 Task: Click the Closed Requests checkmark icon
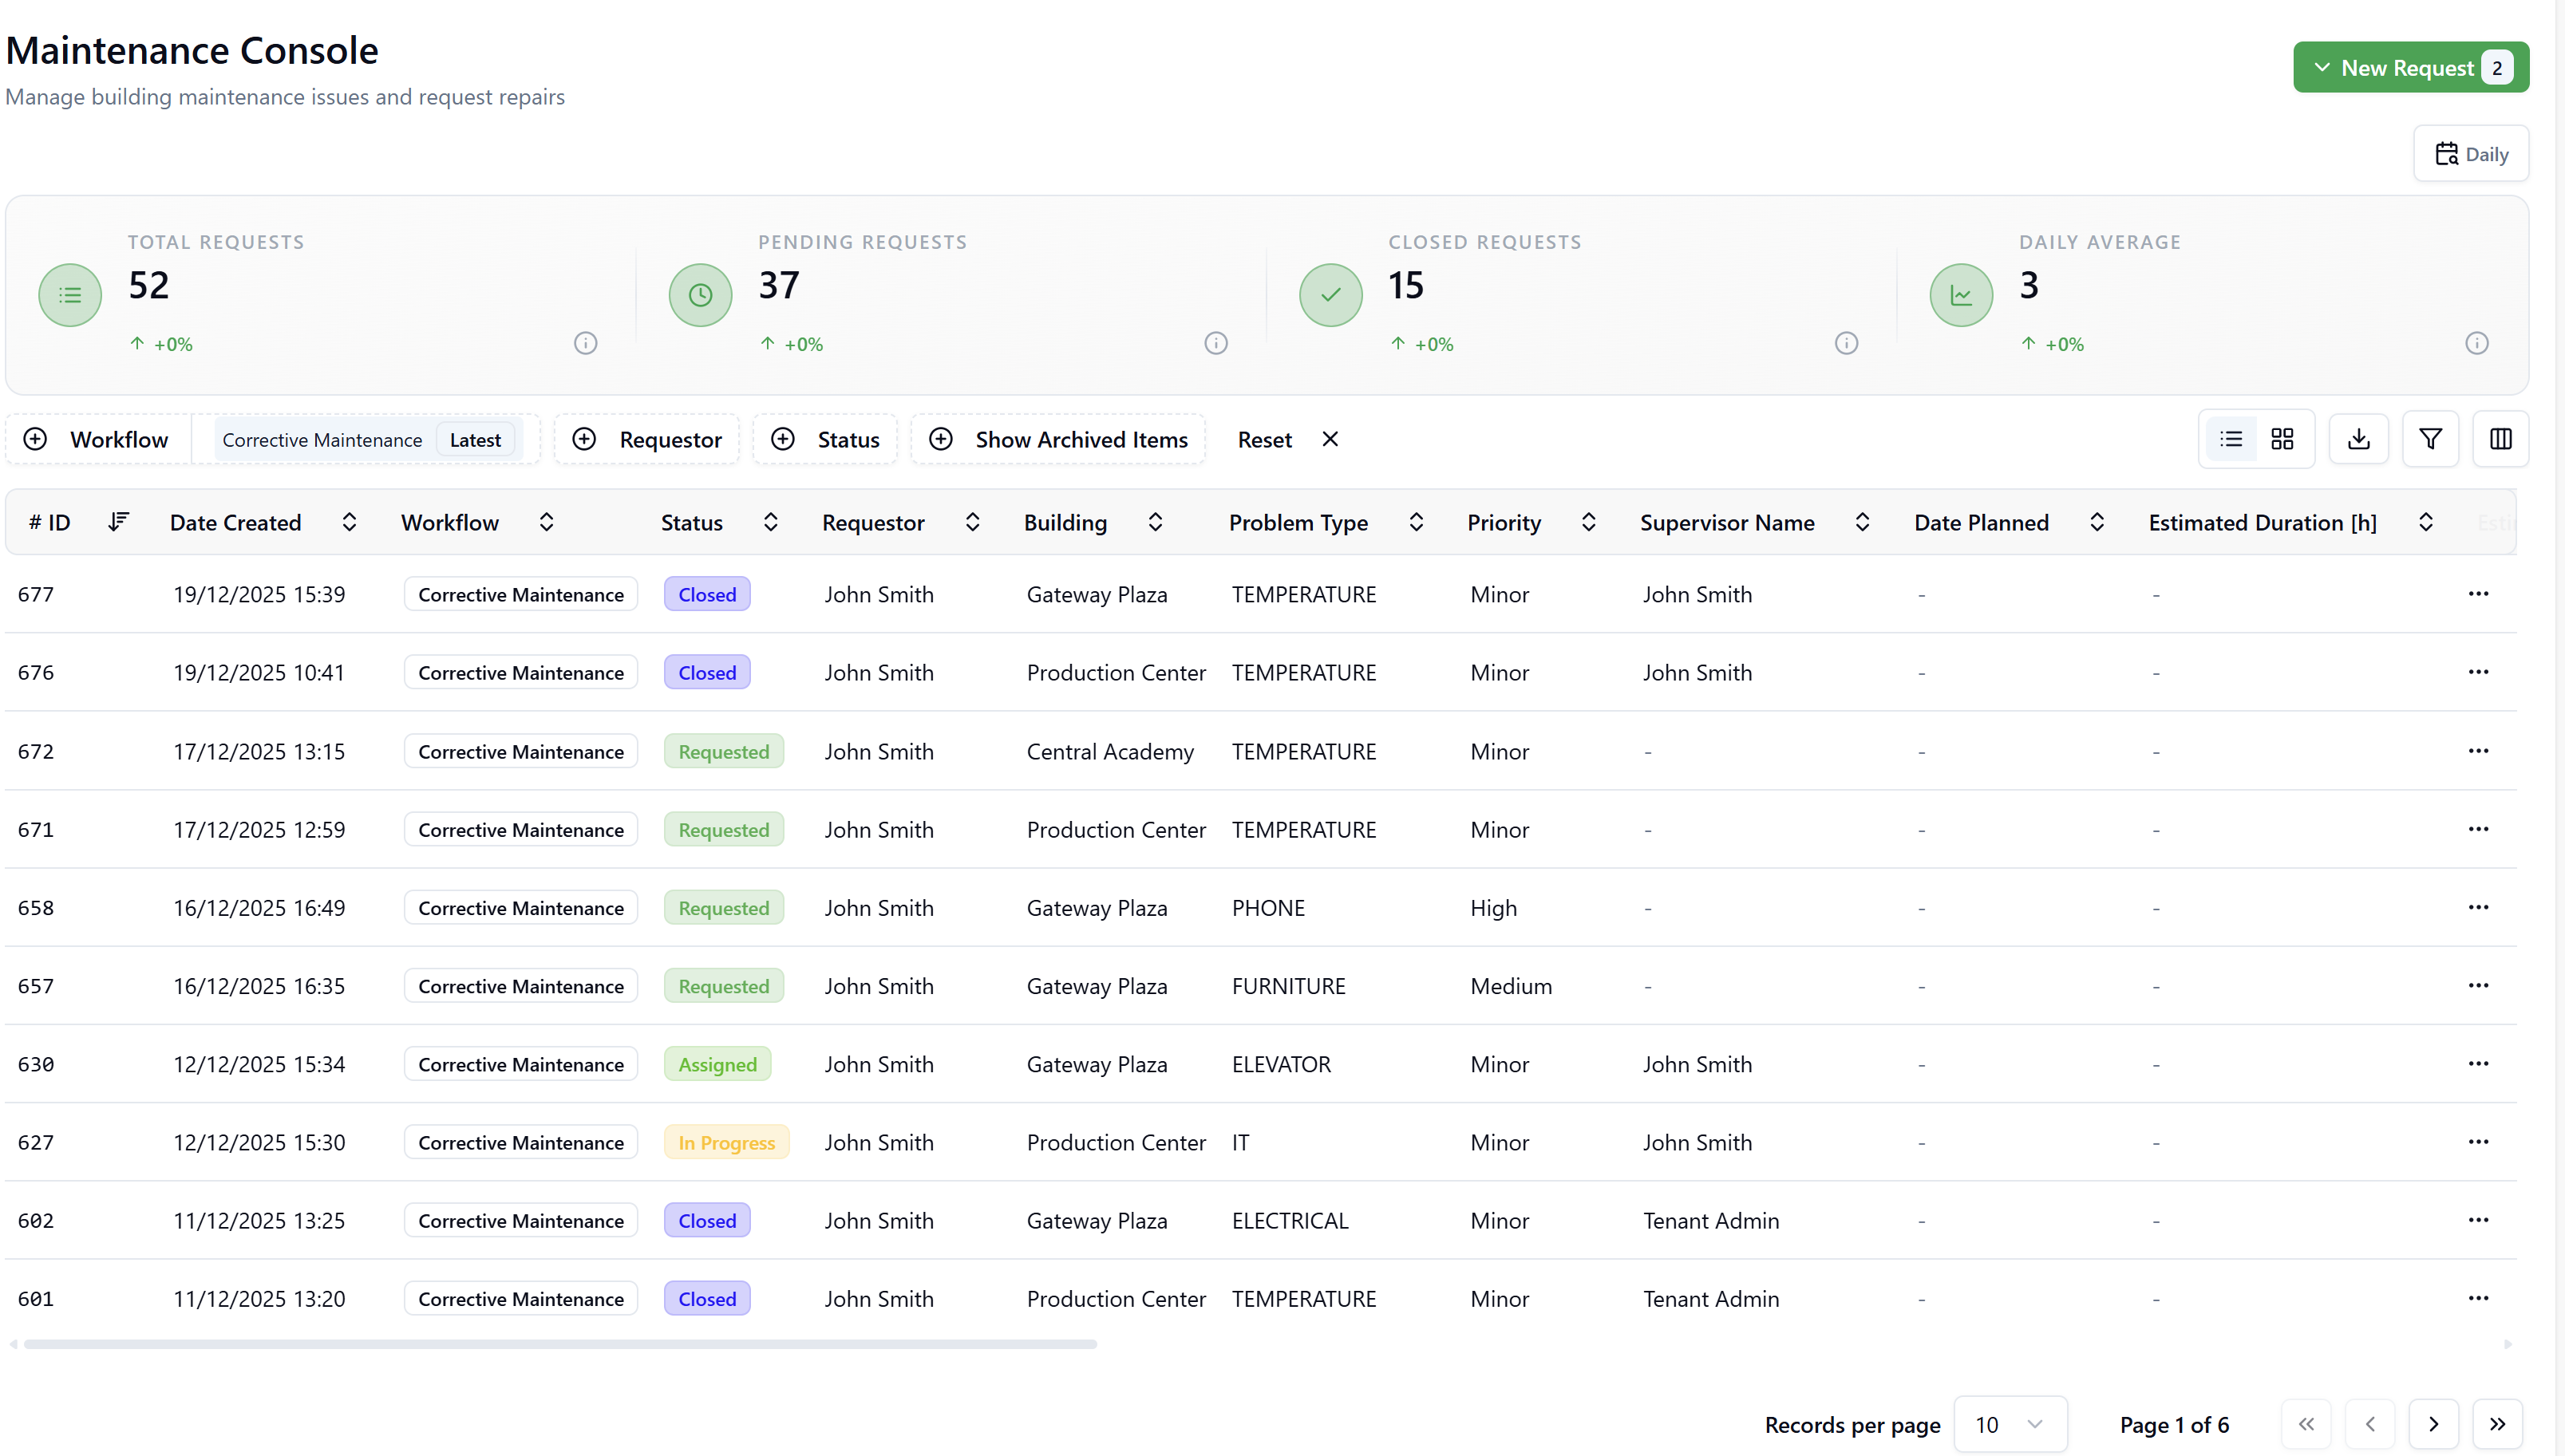pyautogui.click(x=1330, y=295)
